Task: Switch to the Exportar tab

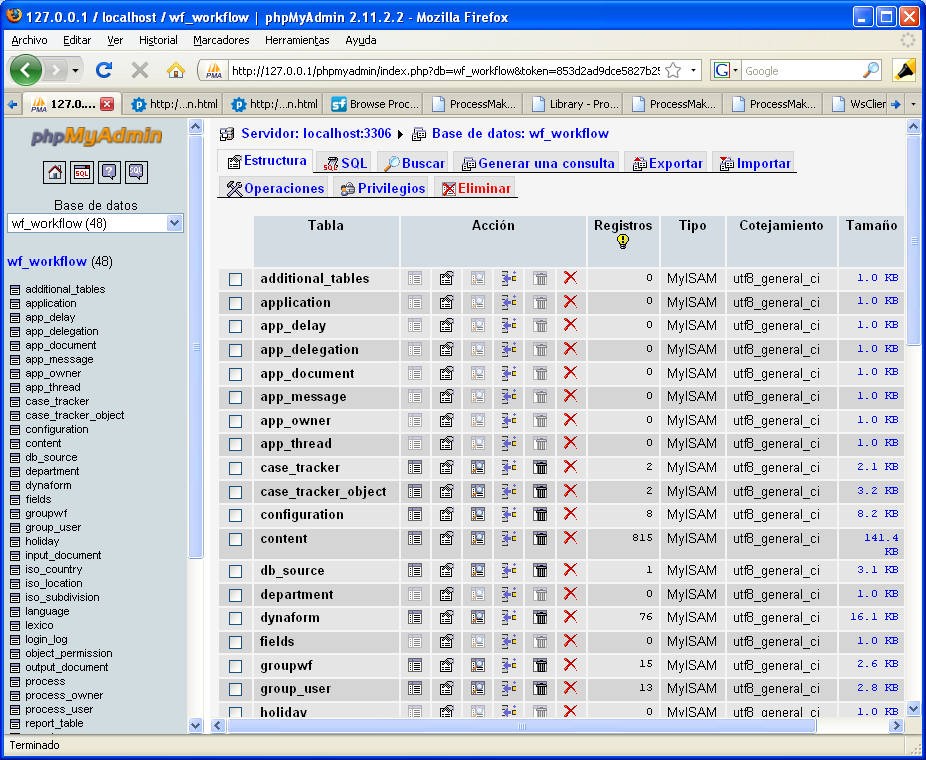Action: (666, 163)
